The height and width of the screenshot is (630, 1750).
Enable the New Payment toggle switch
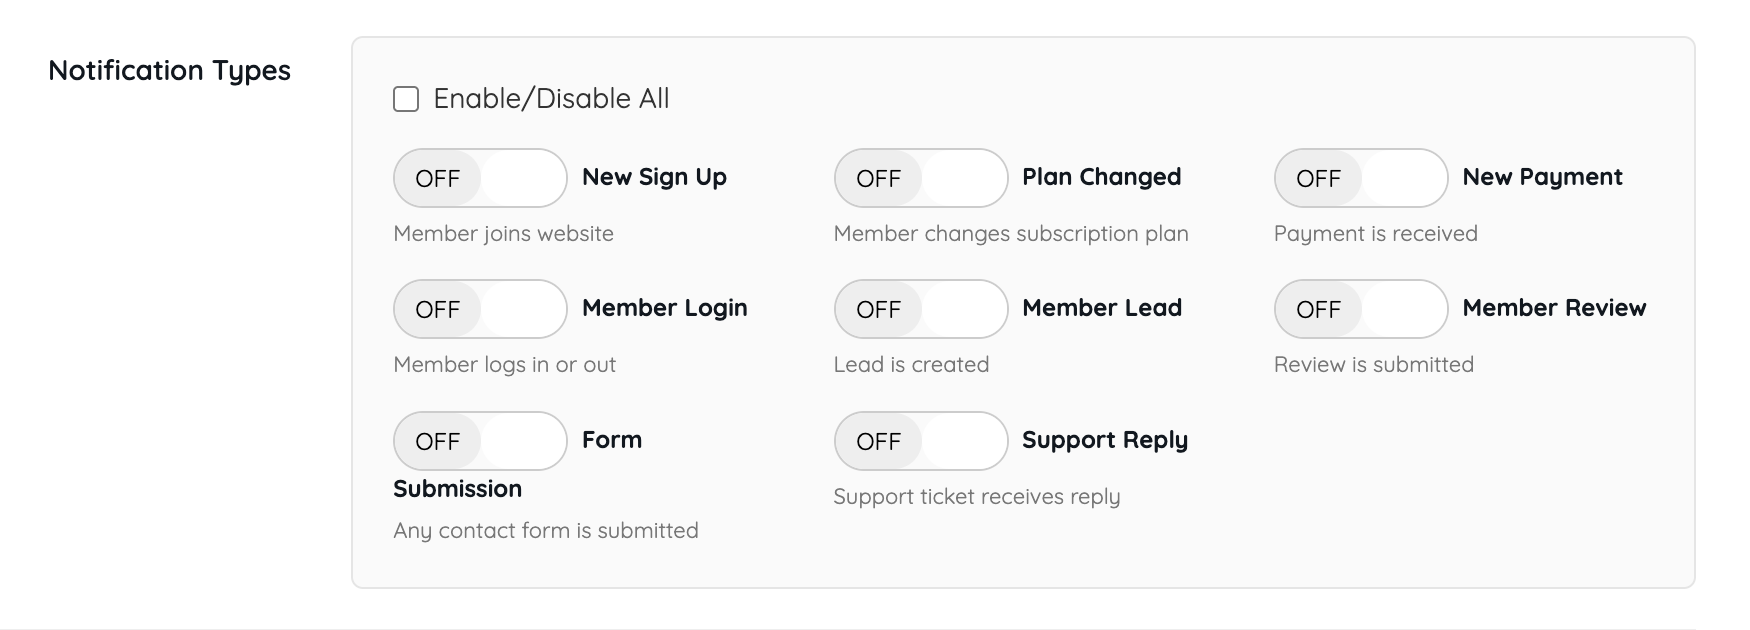[x=1360, y=178]
